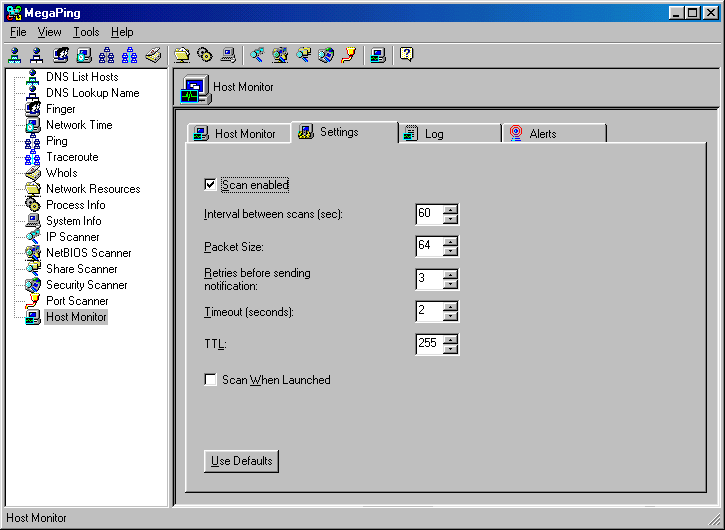Open Share Scanner in the tree
The image size is (725, 530).
pos(82,269)
